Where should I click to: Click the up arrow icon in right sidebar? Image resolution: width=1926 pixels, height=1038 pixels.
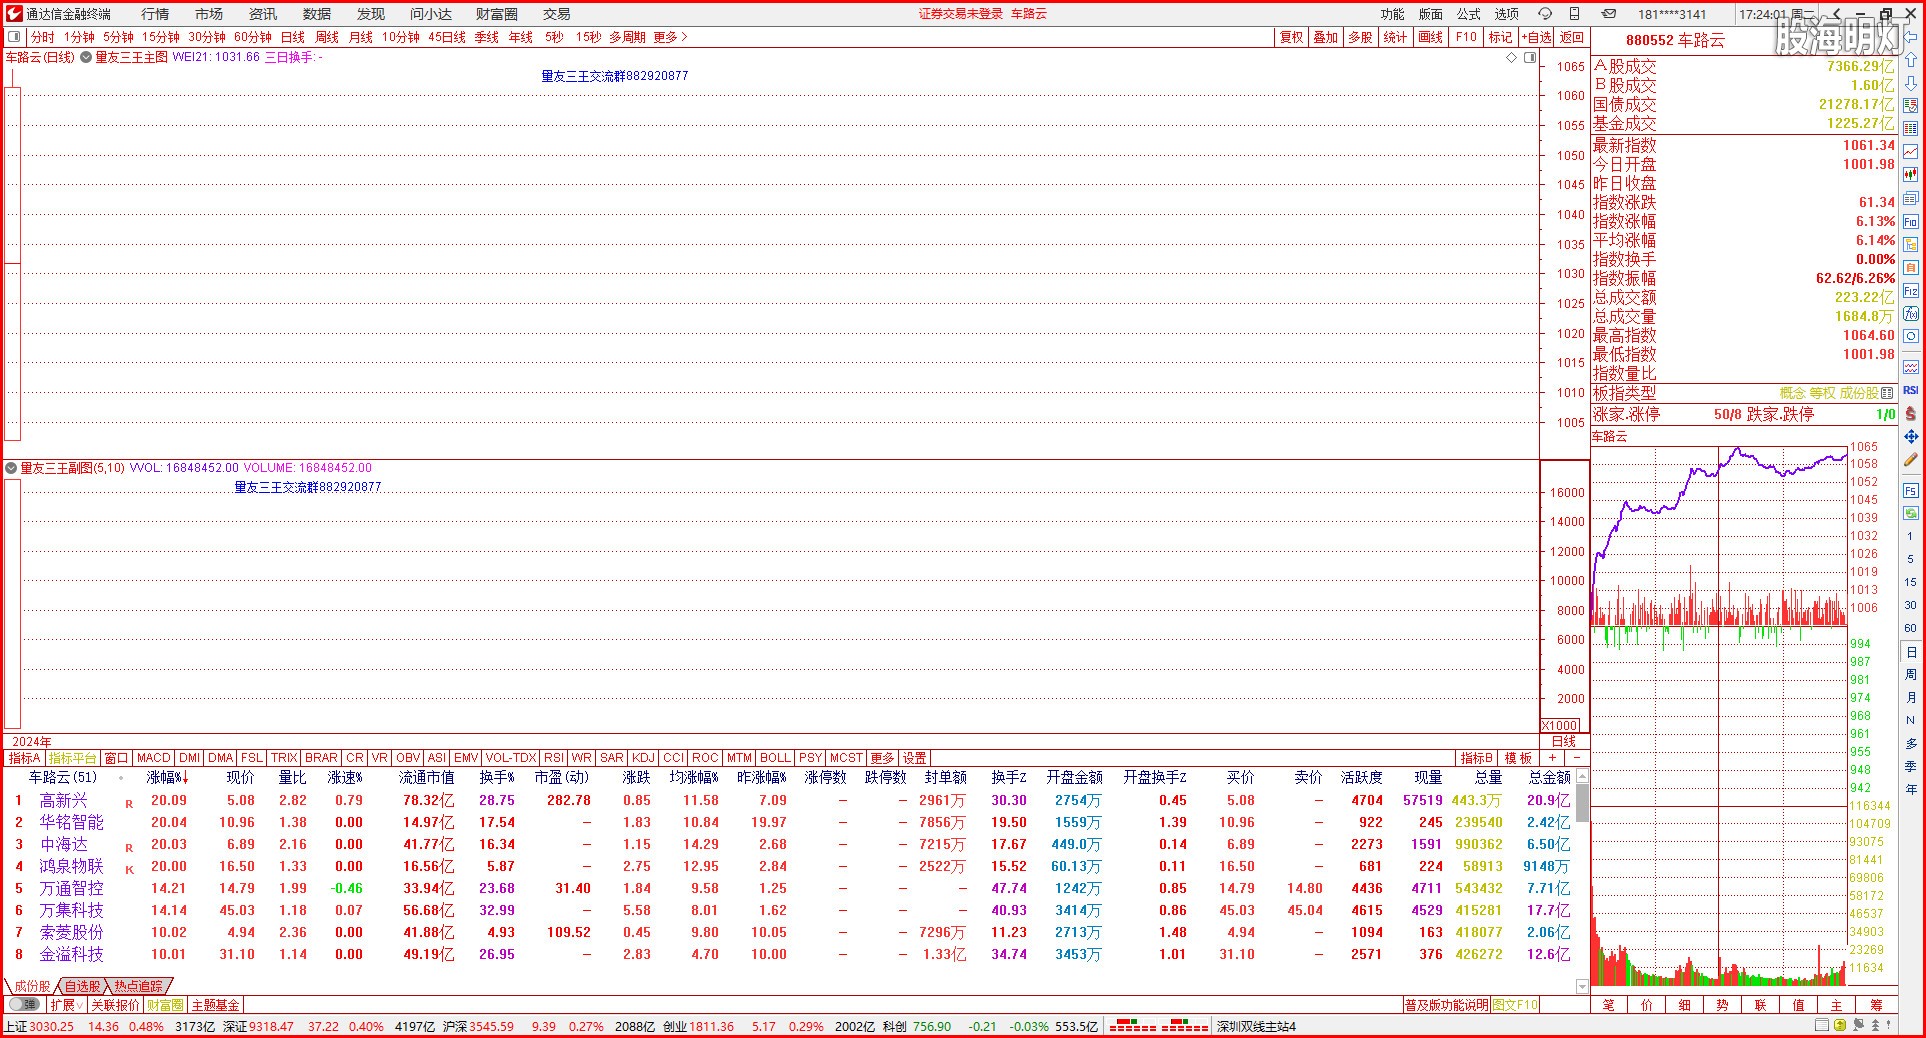1910,62
